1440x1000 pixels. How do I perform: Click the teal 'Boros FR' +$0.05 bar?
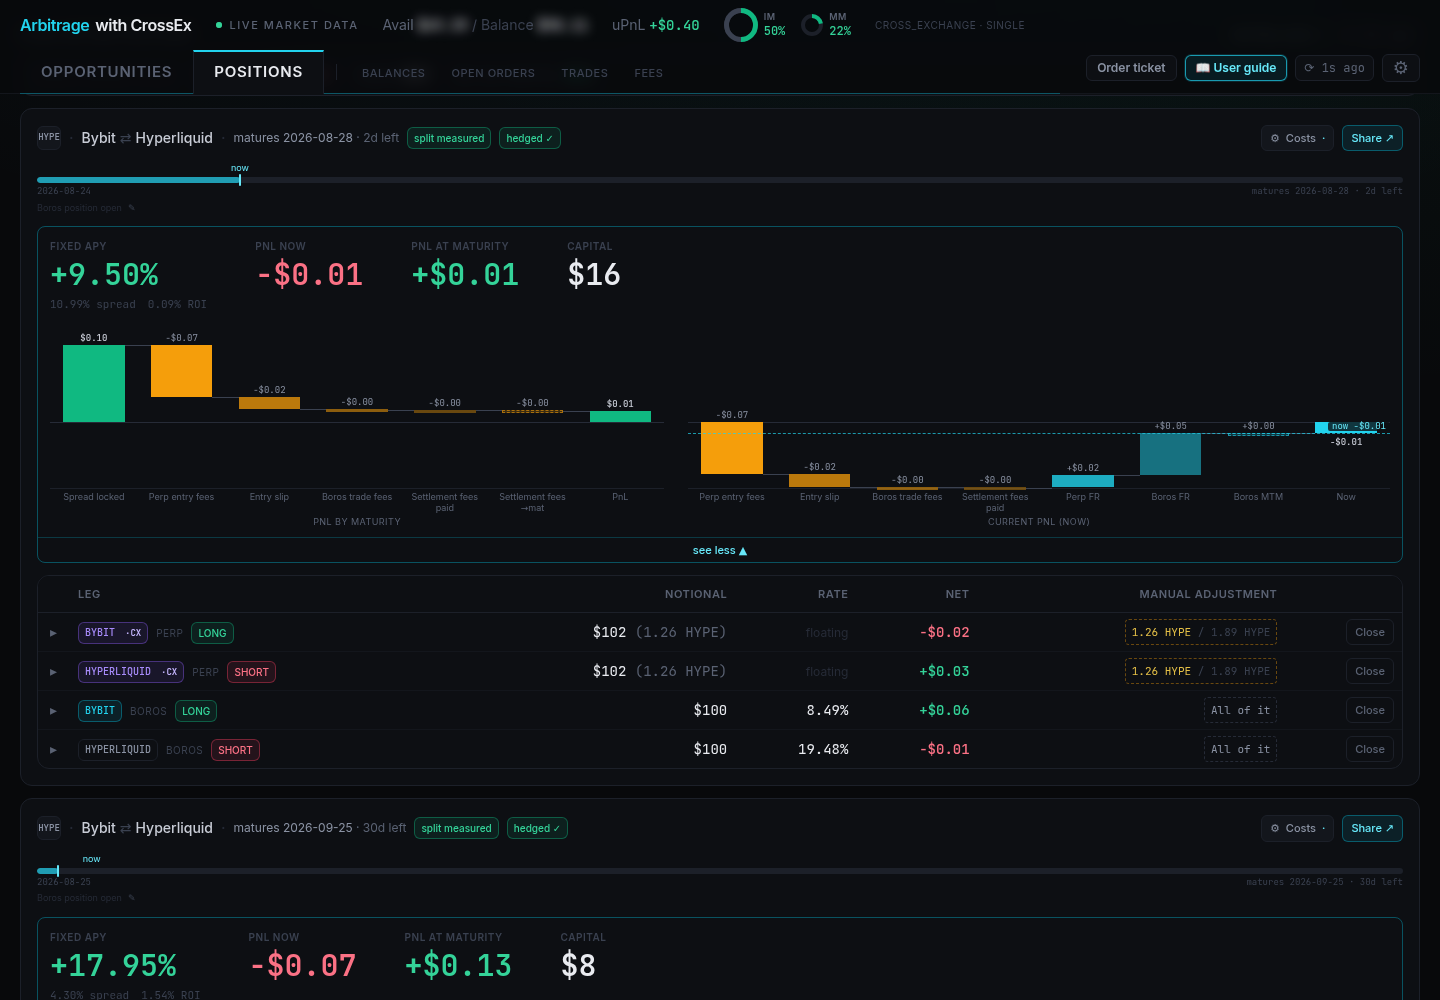(x=1170, y=454)
